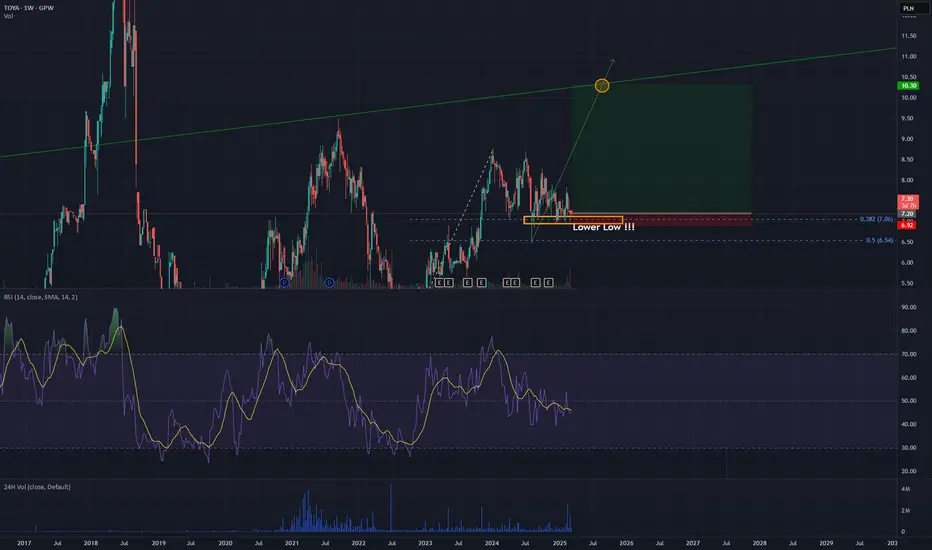This screenshot has width=932, height=550.
Task: Select the 0.5 (6.54) Fibonacci level label
Action: coord(880,240)
